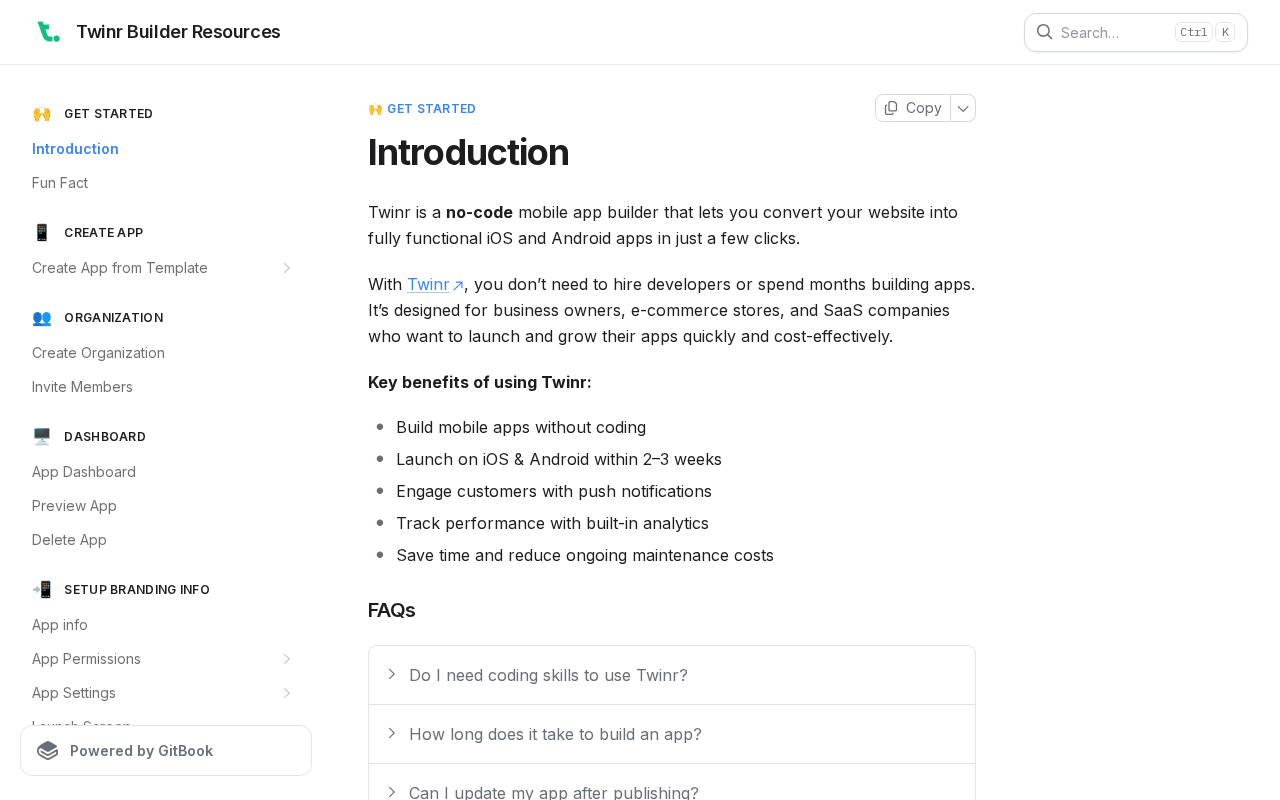This screenshot has height=800, width=1280.
Task: Expand Create App from Template submenu
Action: click(x=287, y=268)
